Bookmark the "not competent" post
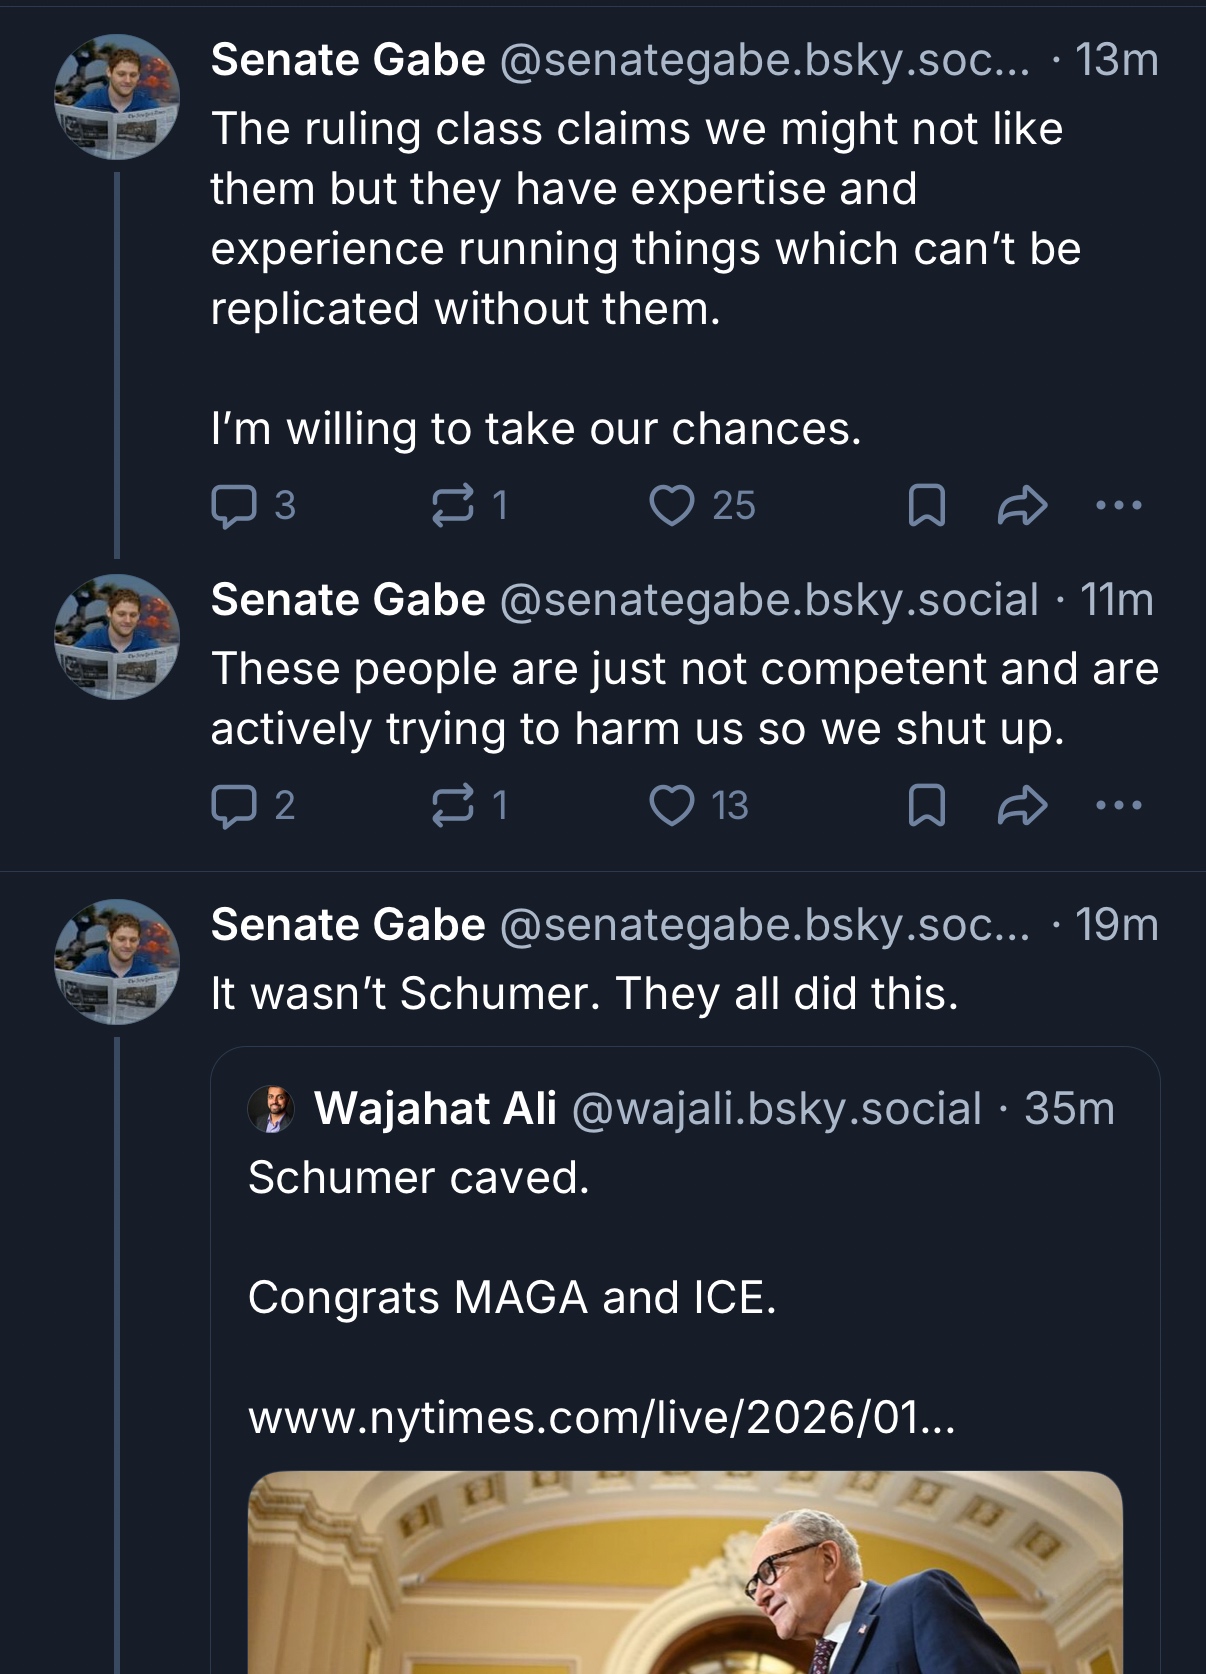 click(x=926, y=806)
